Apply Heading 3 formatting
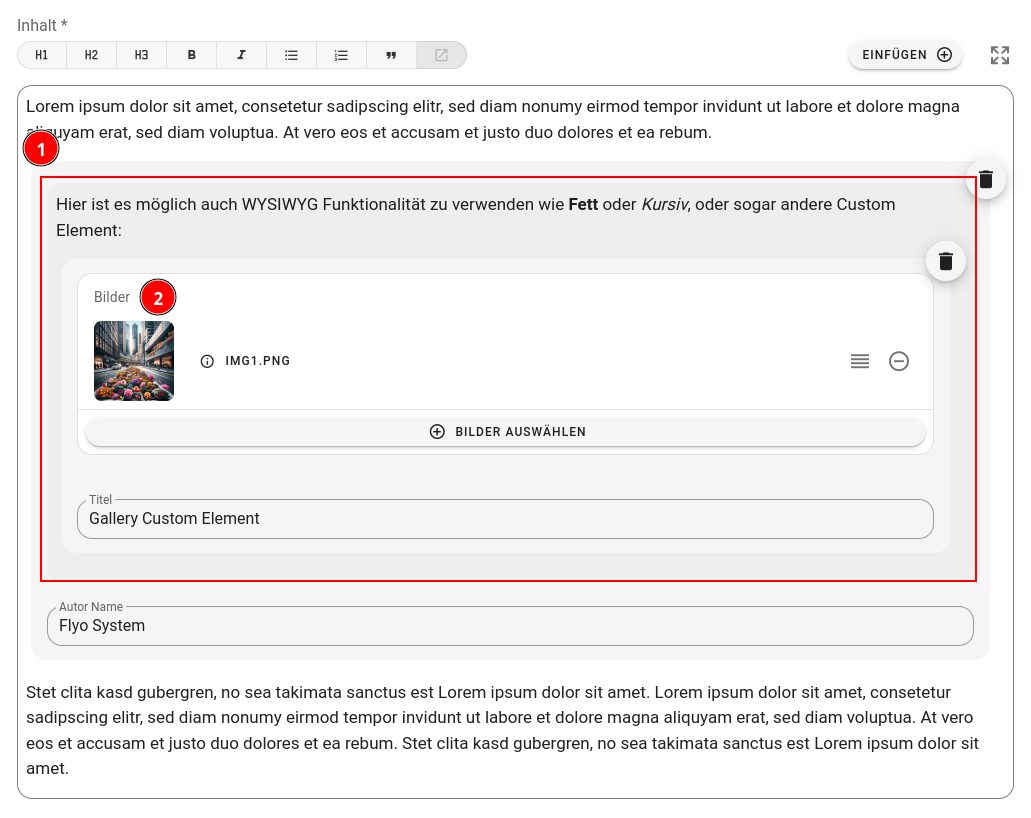This screenshot has height=818, width=1031. (141, 55)
